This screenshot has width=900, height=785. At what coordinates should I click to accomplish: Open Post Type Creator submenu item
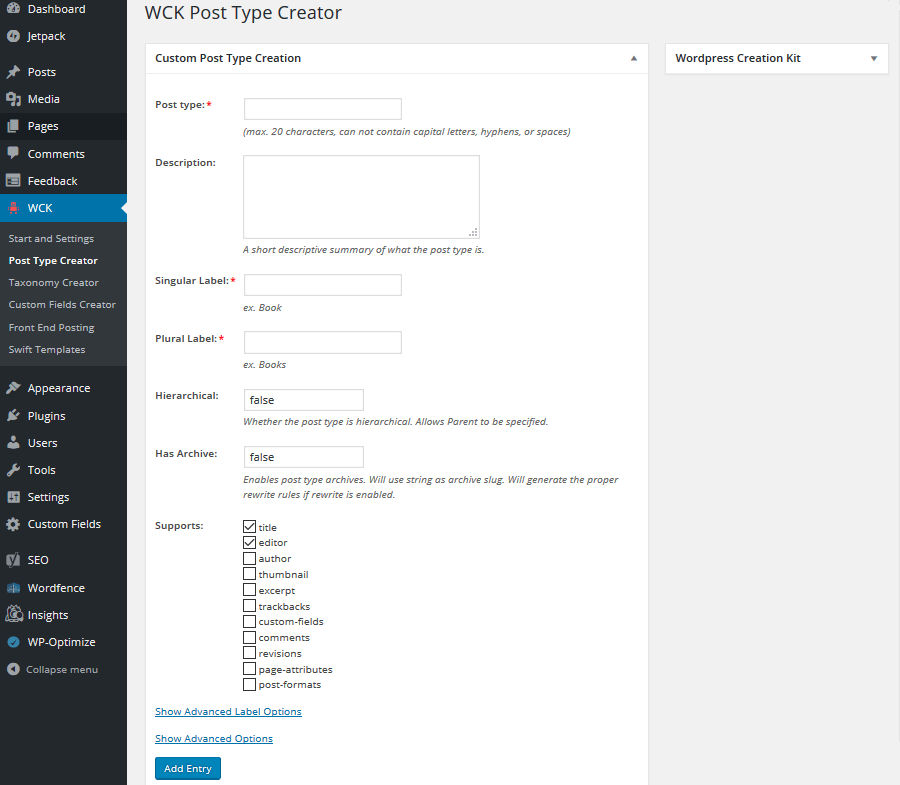(53, 261)
